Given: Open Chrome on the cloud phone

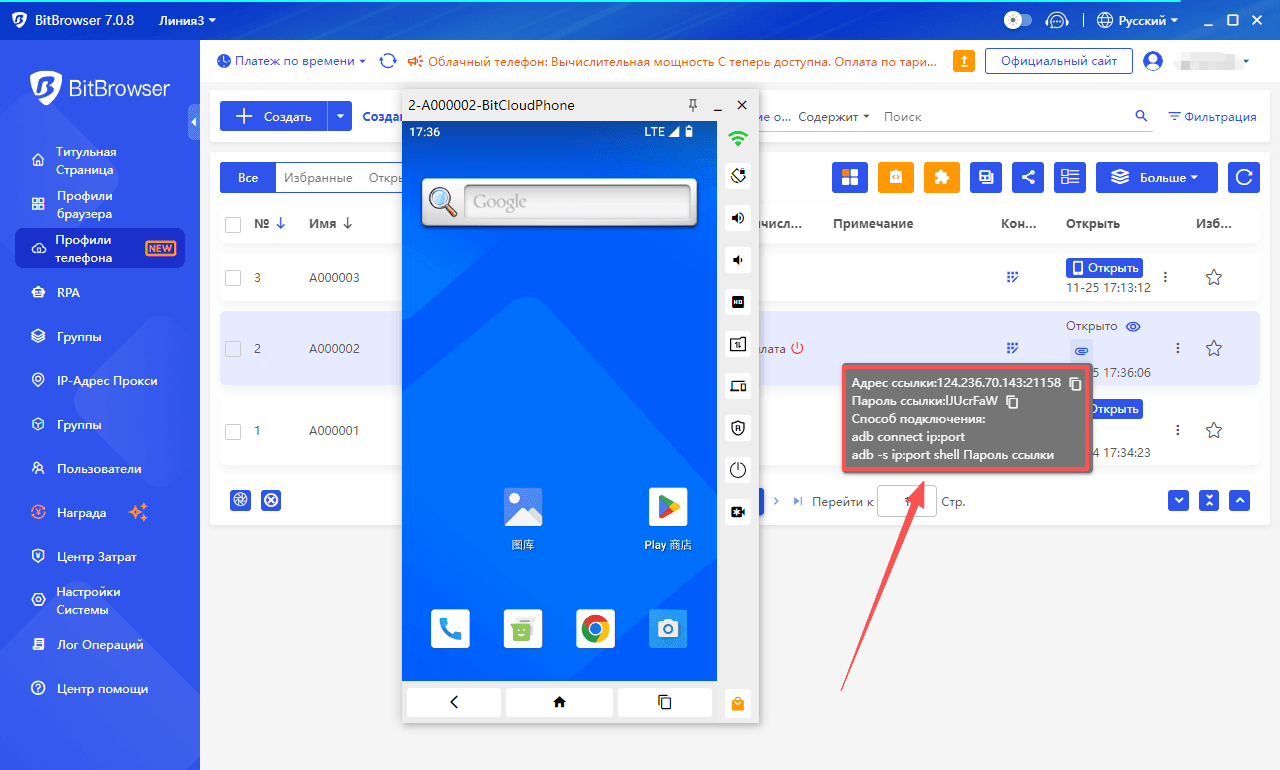Looking at the screenshot, I should pyautogui.click(x=595, y=629).
